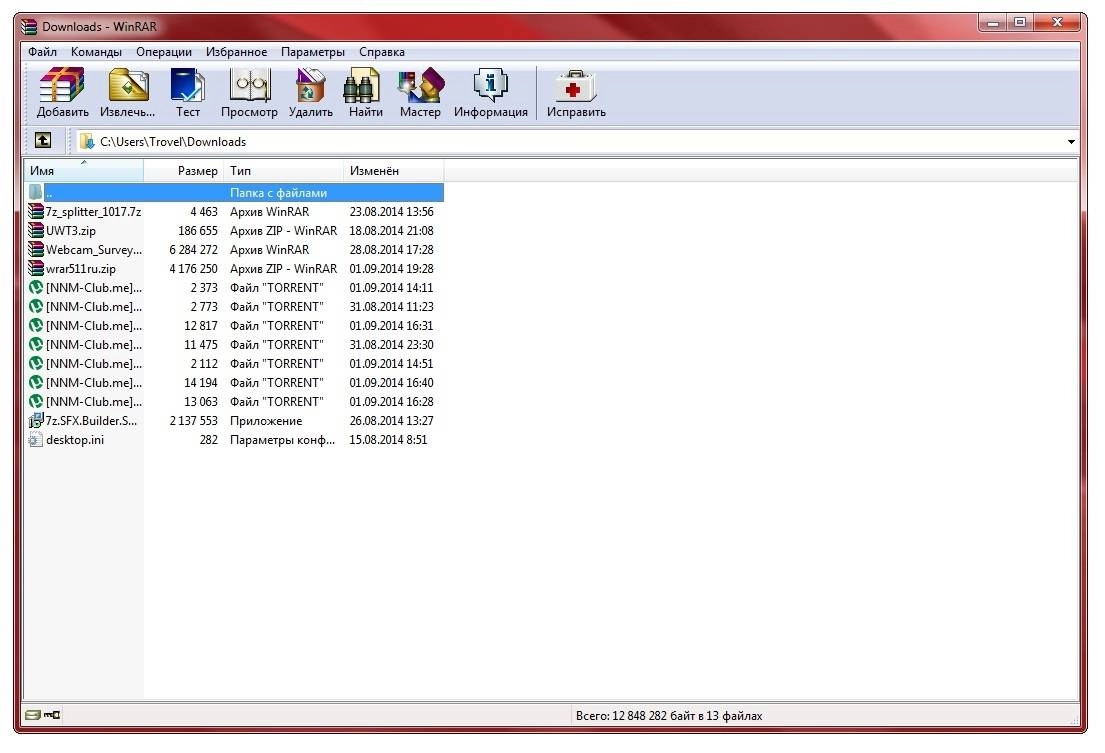Click the desktop.ini file icon
Image resolution: width=1105 pixels, height=753 pixels.
[x=35, y=440]
